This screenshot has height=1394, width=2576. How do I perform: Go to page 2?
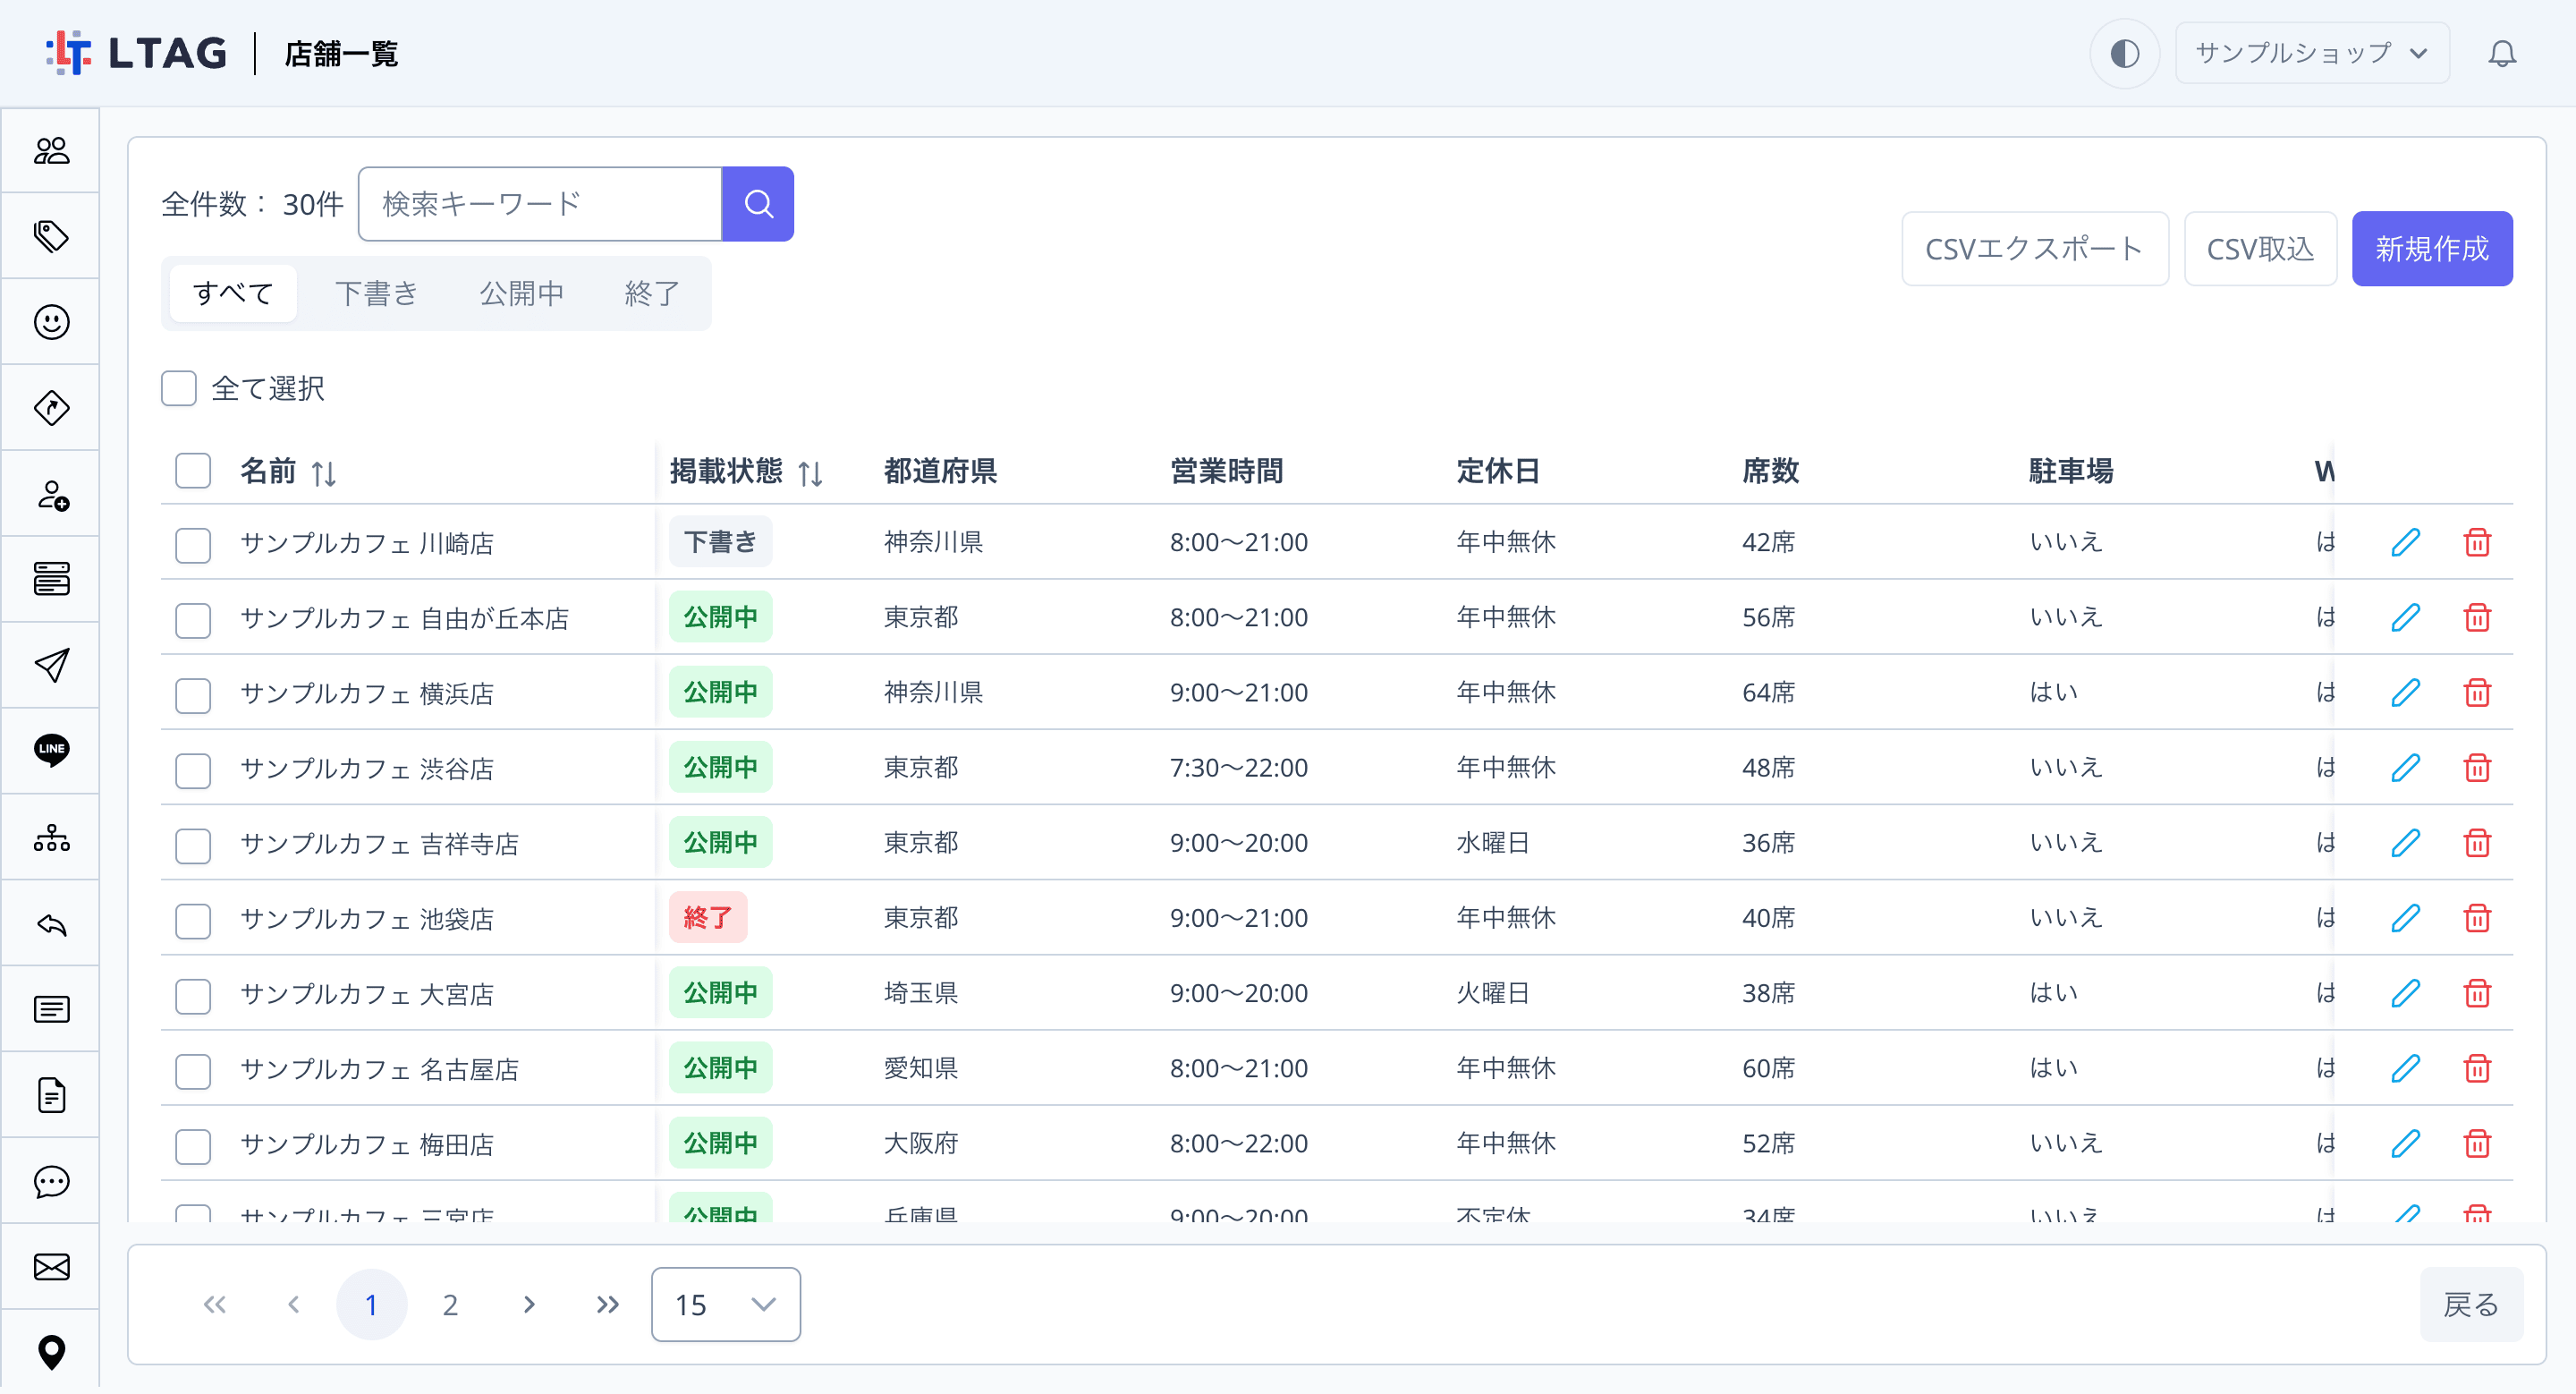[450, 1304]
